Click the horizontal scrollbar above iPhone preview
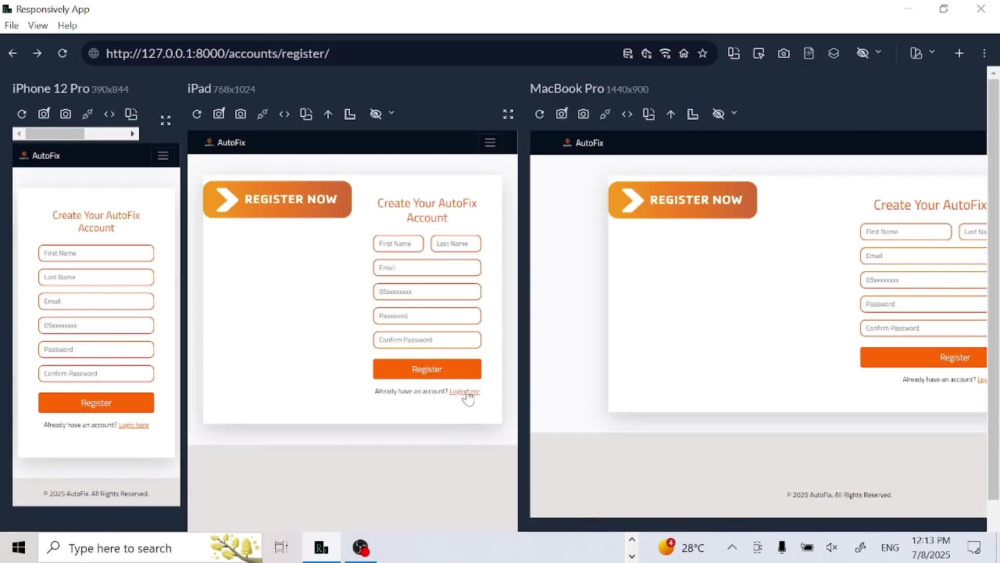The width and height of the screenshot is (1000, 563). [76, 134]
